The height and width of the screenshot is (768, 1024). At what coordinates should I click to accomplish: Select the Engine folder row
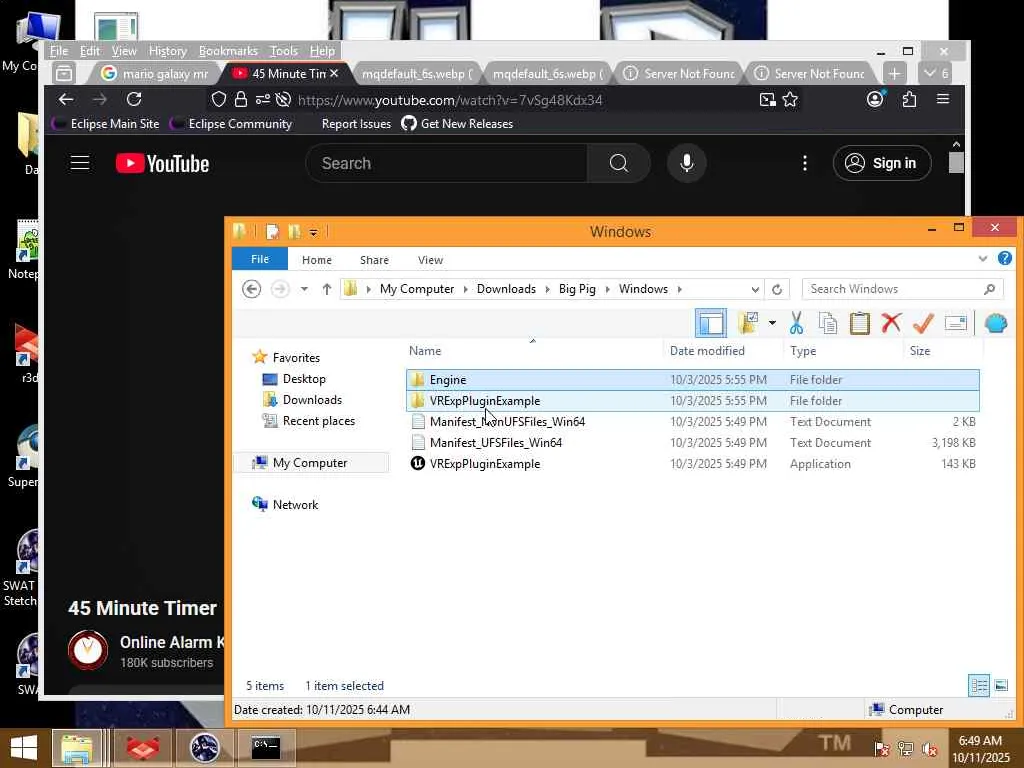(x=692, y=379)
